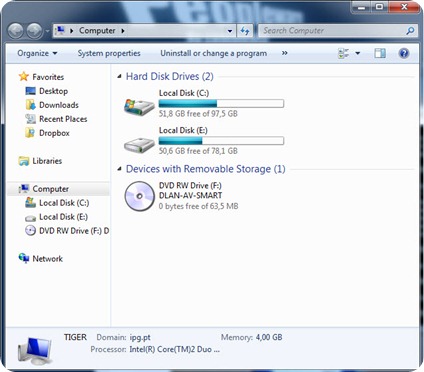Click the Downloads folder icon

(x=30, y=105)
